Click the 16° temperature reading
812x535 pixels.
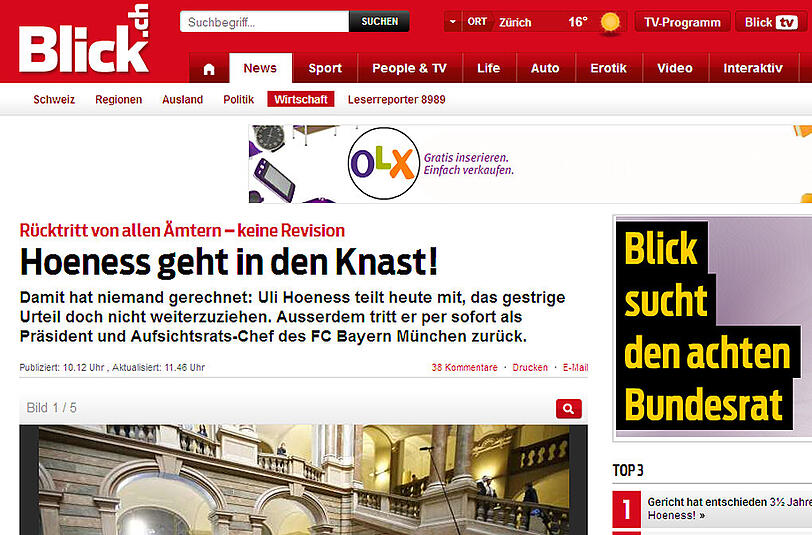(x=578, y=22)
